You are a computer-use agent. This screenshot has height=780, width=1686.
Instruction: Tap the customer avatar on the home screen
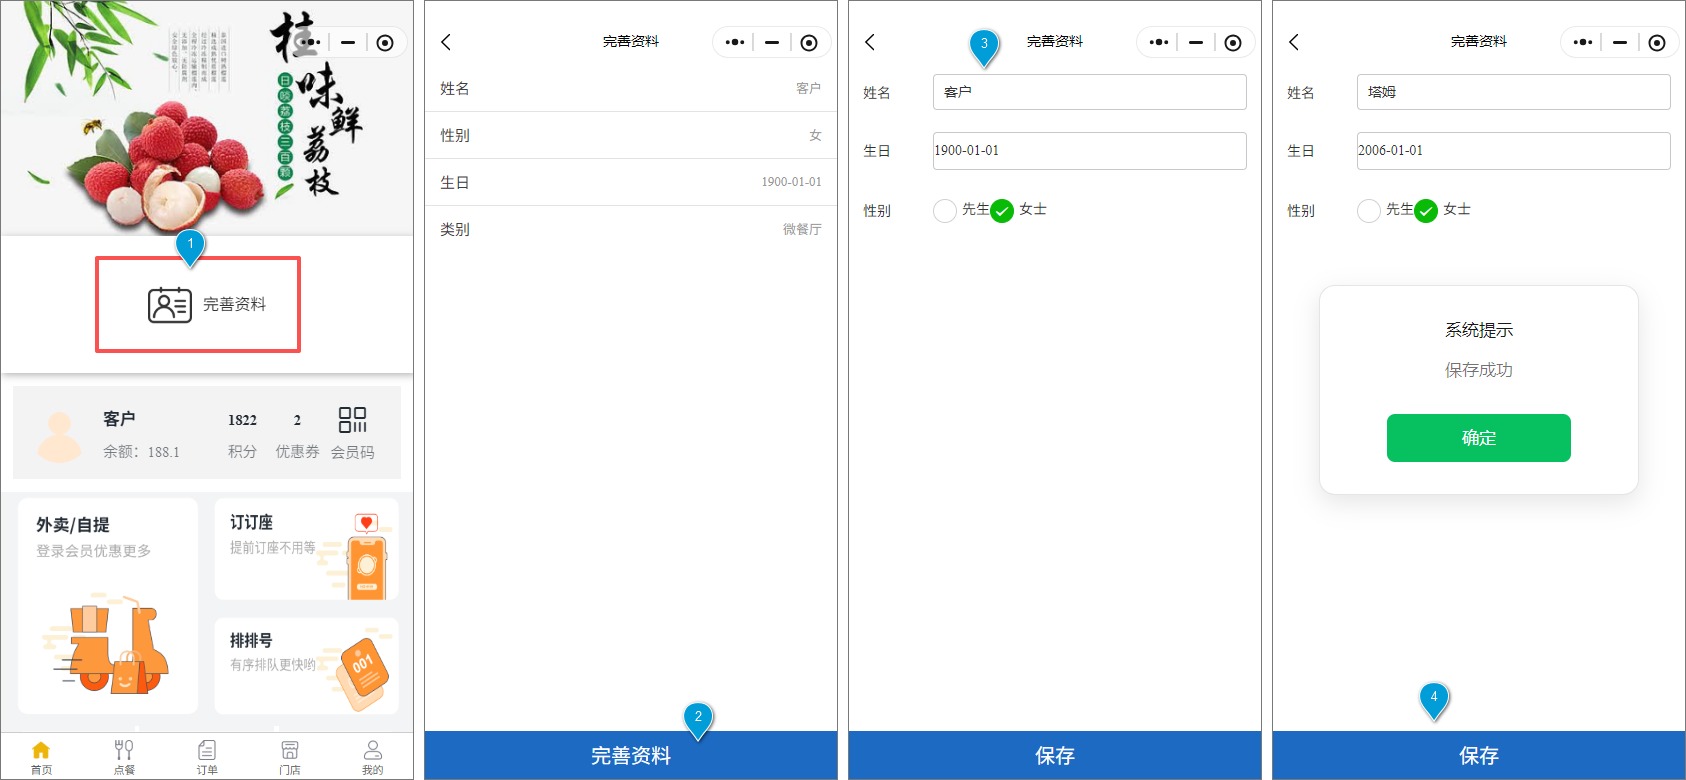(59, 436)
